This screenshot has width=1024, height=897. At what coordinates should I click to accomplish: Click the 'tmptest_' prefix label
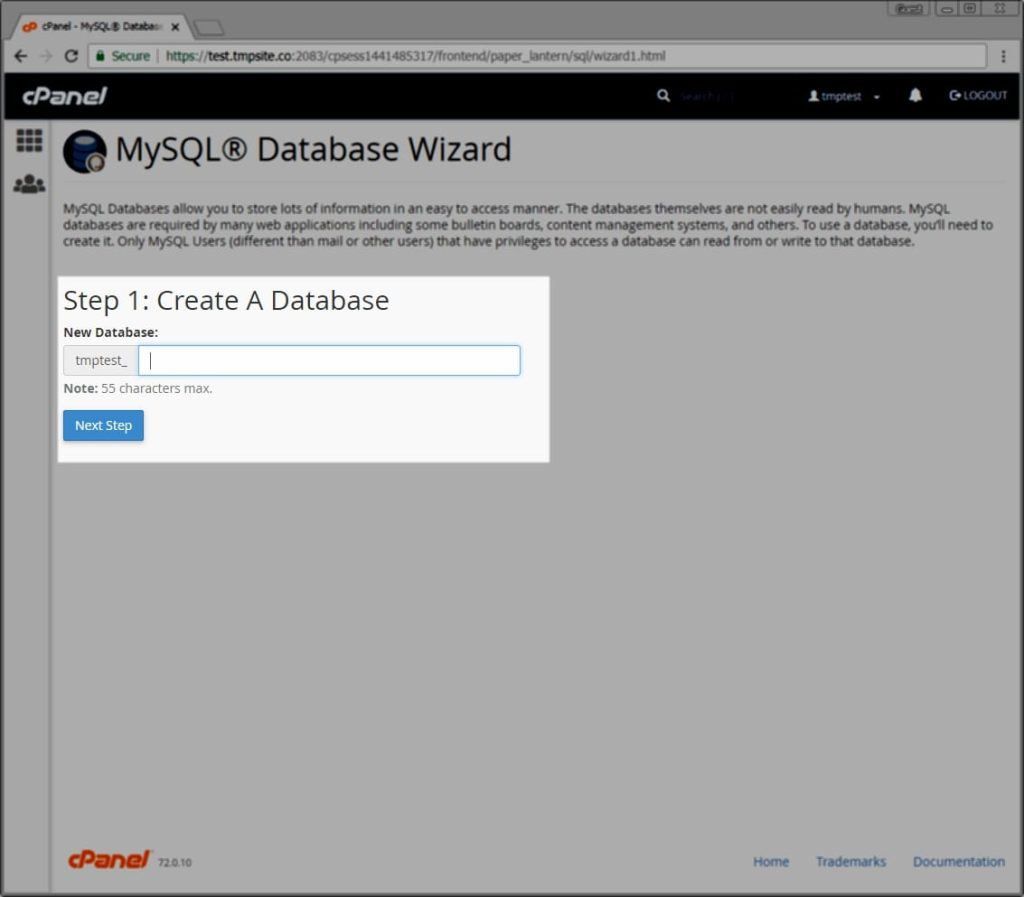[101, 360]
